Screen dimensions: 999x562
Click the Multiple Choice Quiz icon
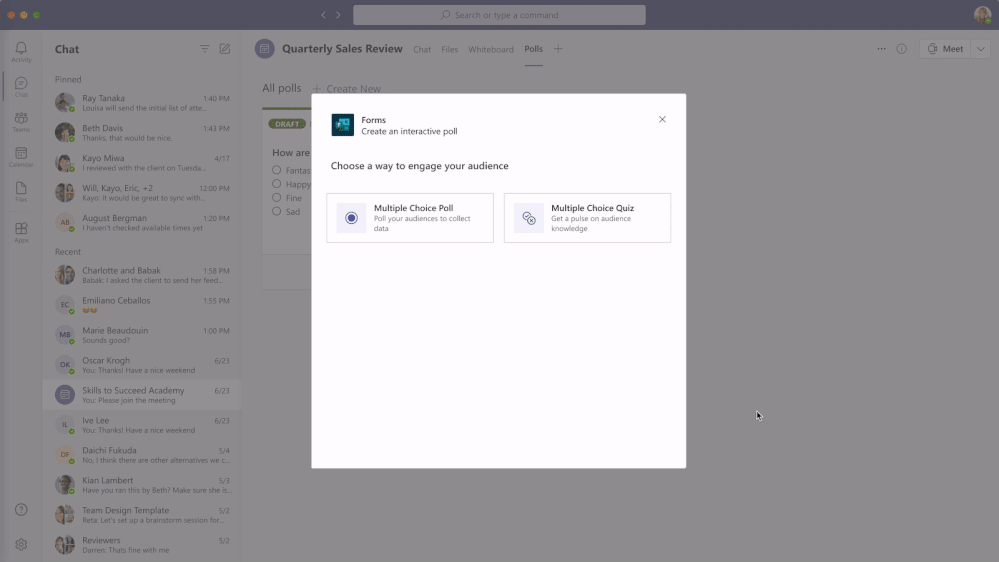[529, 218]
